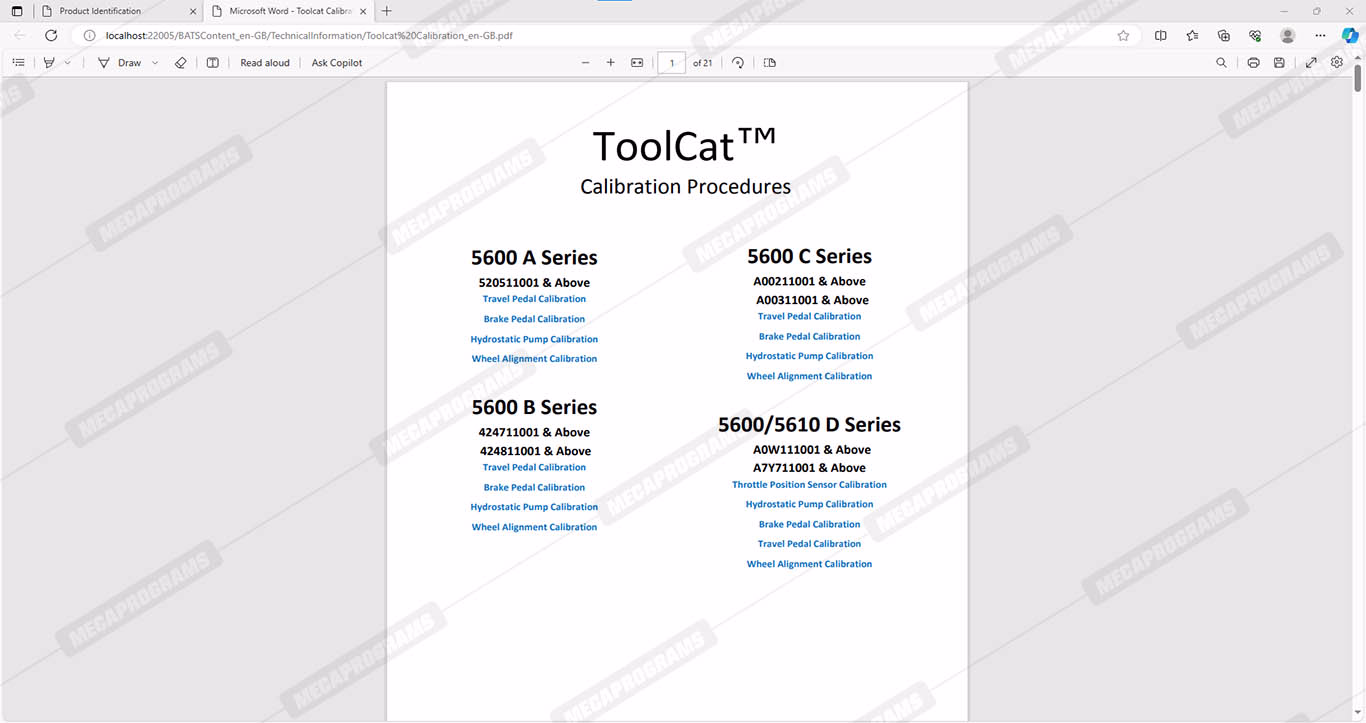Save the PDF with the disk icon

tap(1279, 62)
